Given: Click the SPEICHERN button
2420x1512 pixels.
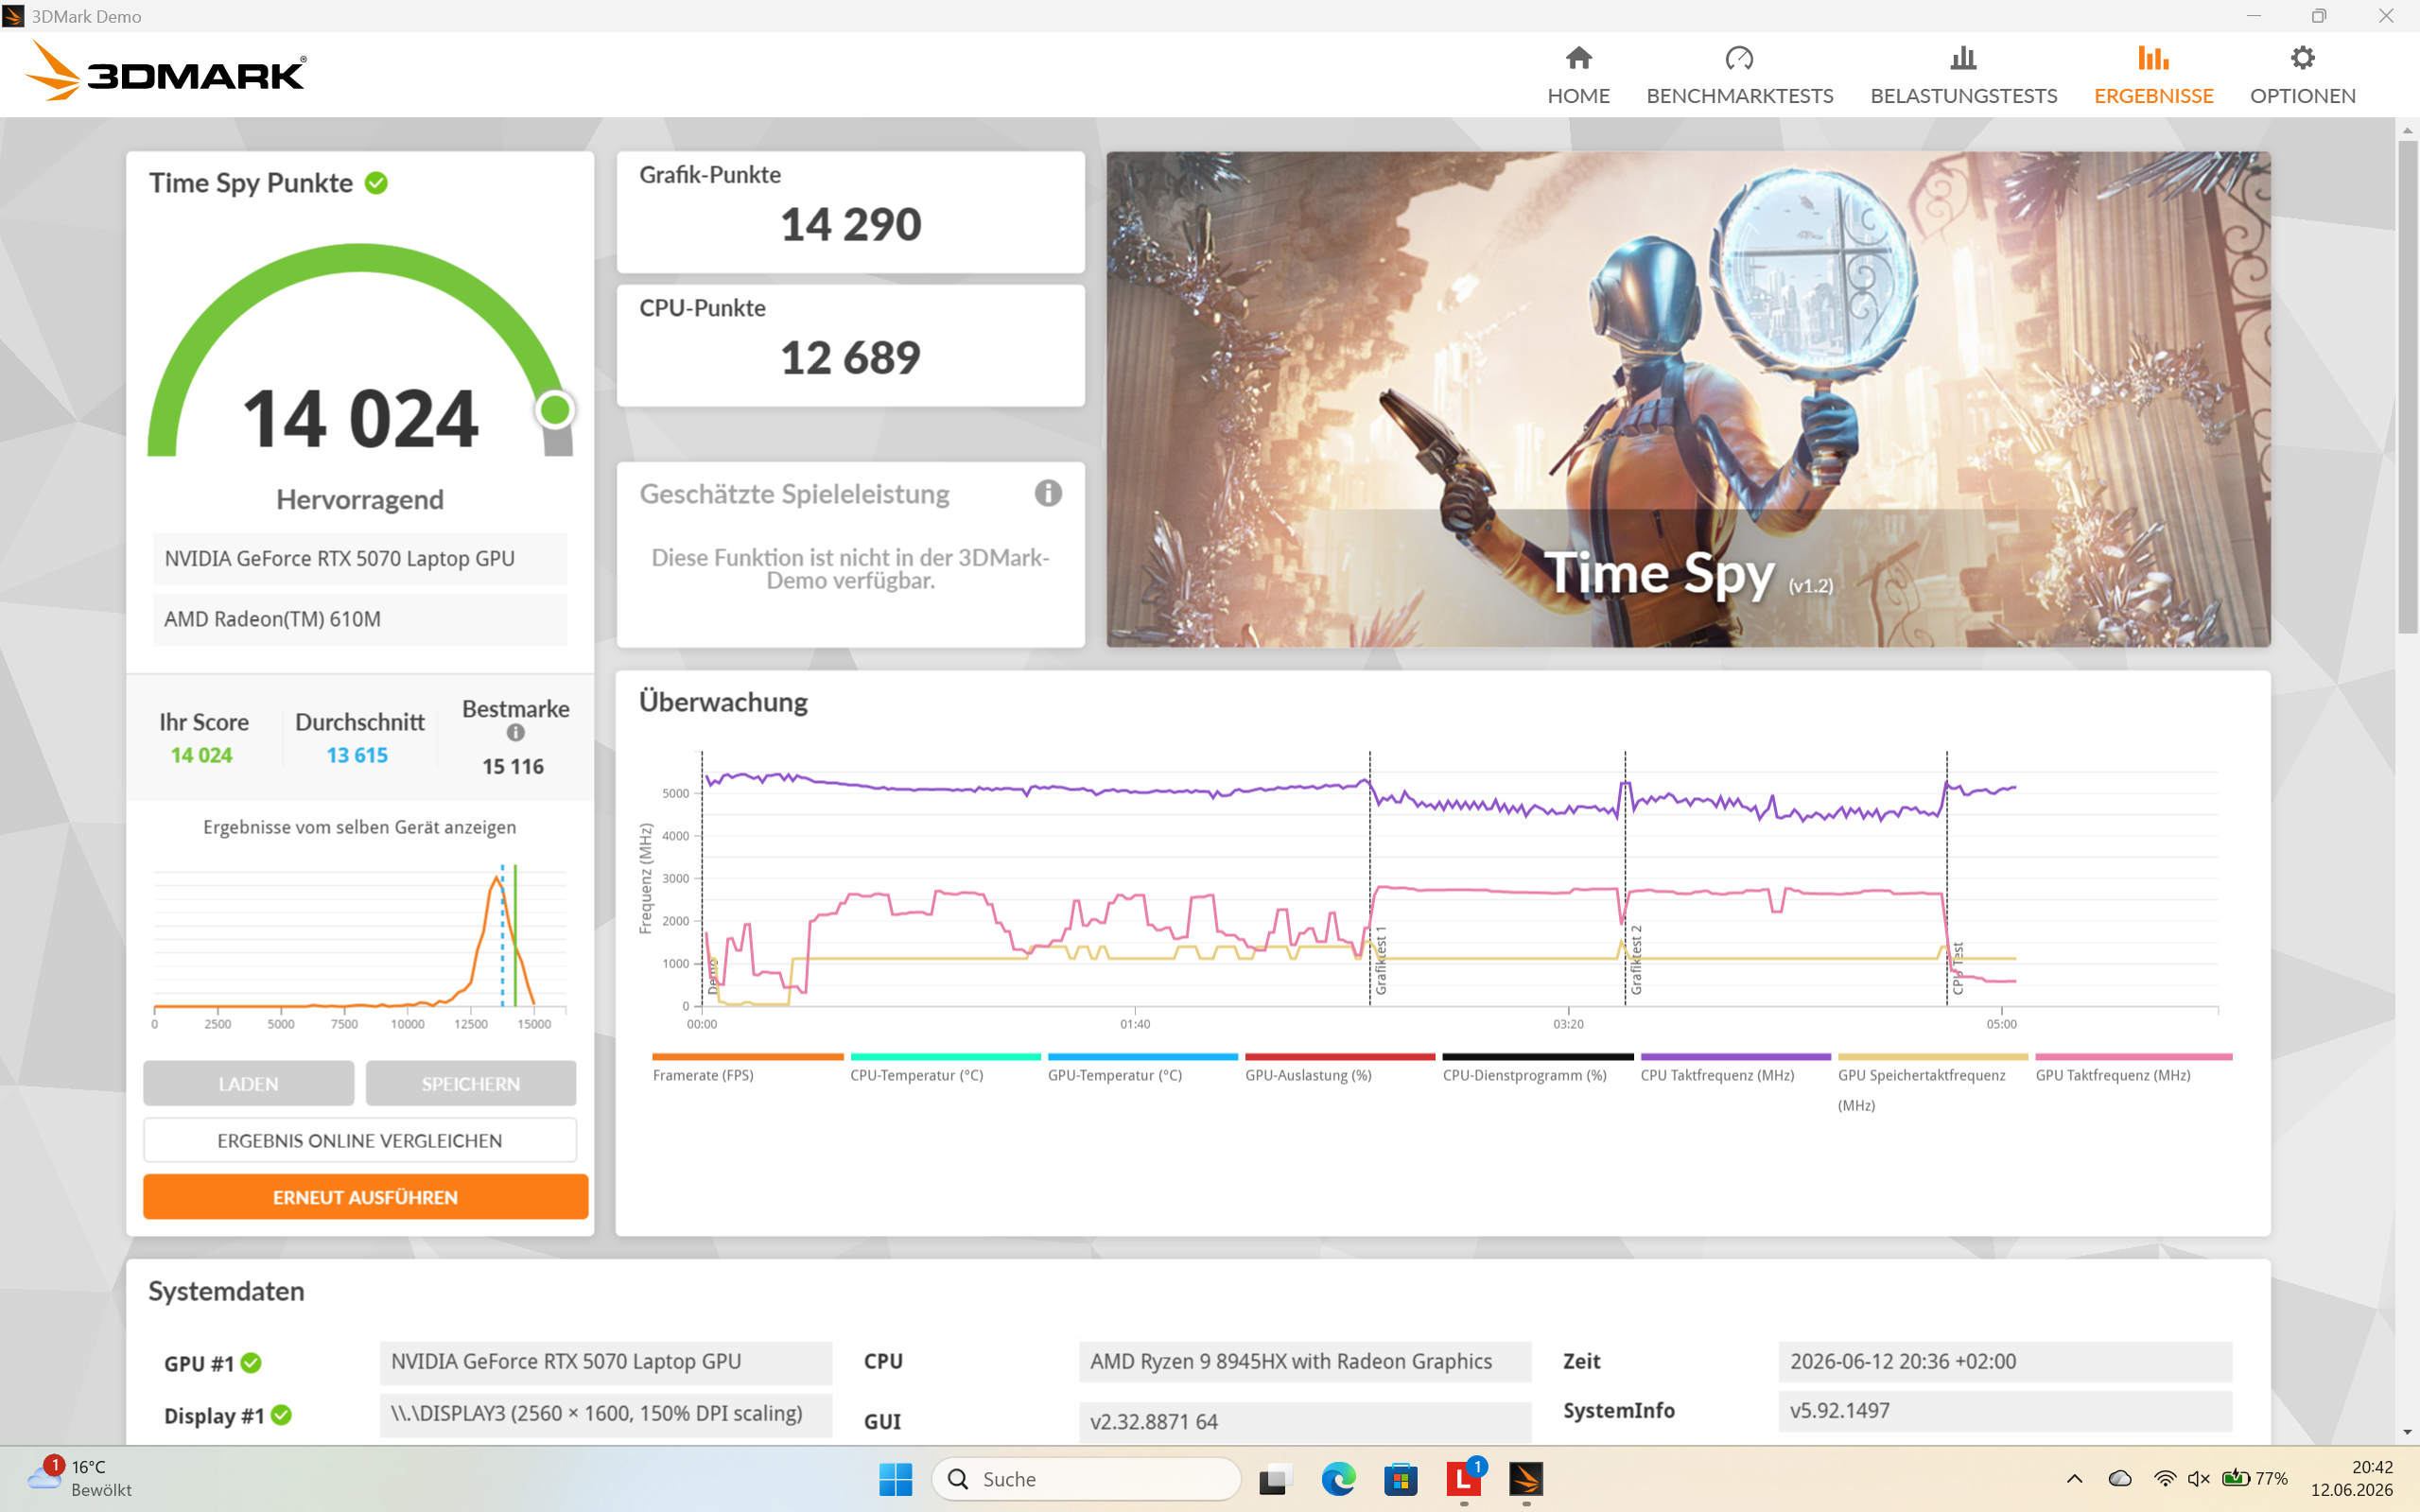Looking at the screenshot, I should [x=470, y=1083].
